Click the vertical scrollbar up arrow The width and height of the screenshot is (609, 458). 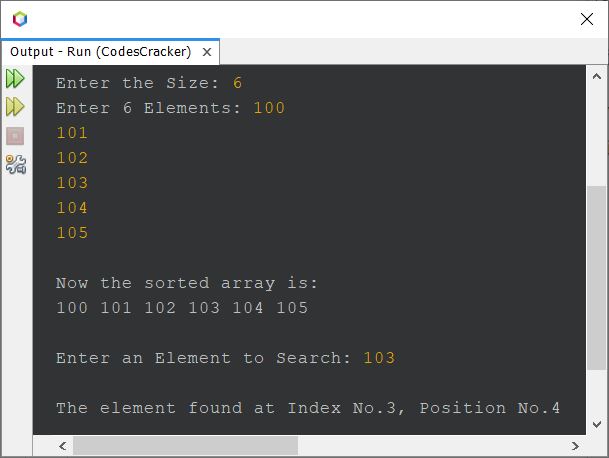pos(597,77)
